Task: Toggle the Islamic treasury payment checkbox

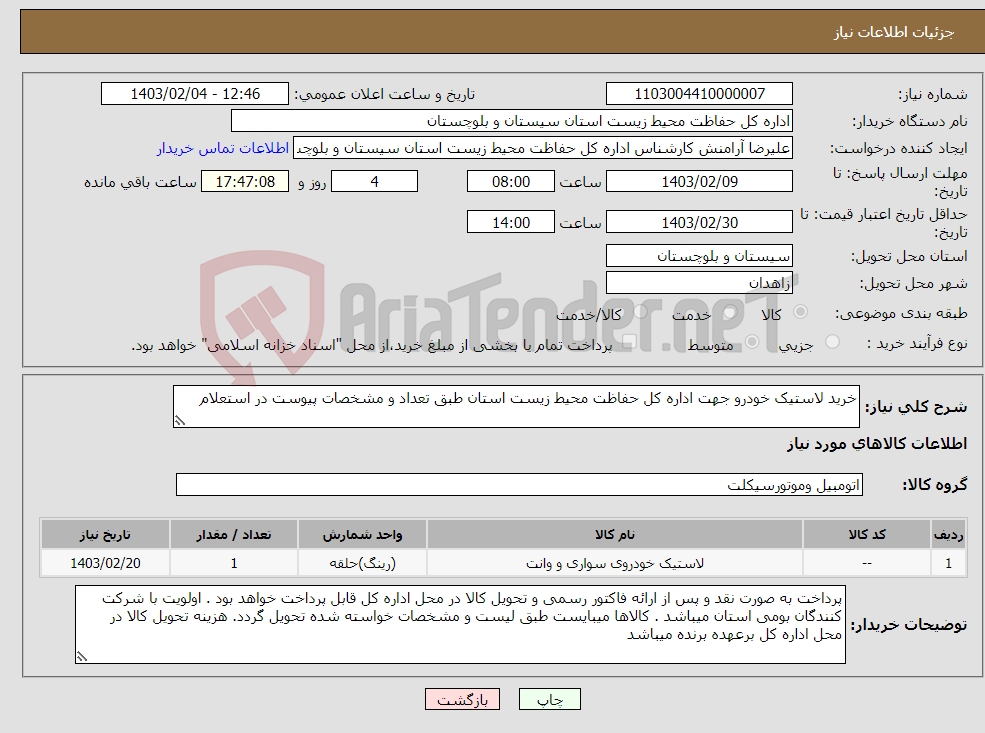Action: [x=629, y=342]
